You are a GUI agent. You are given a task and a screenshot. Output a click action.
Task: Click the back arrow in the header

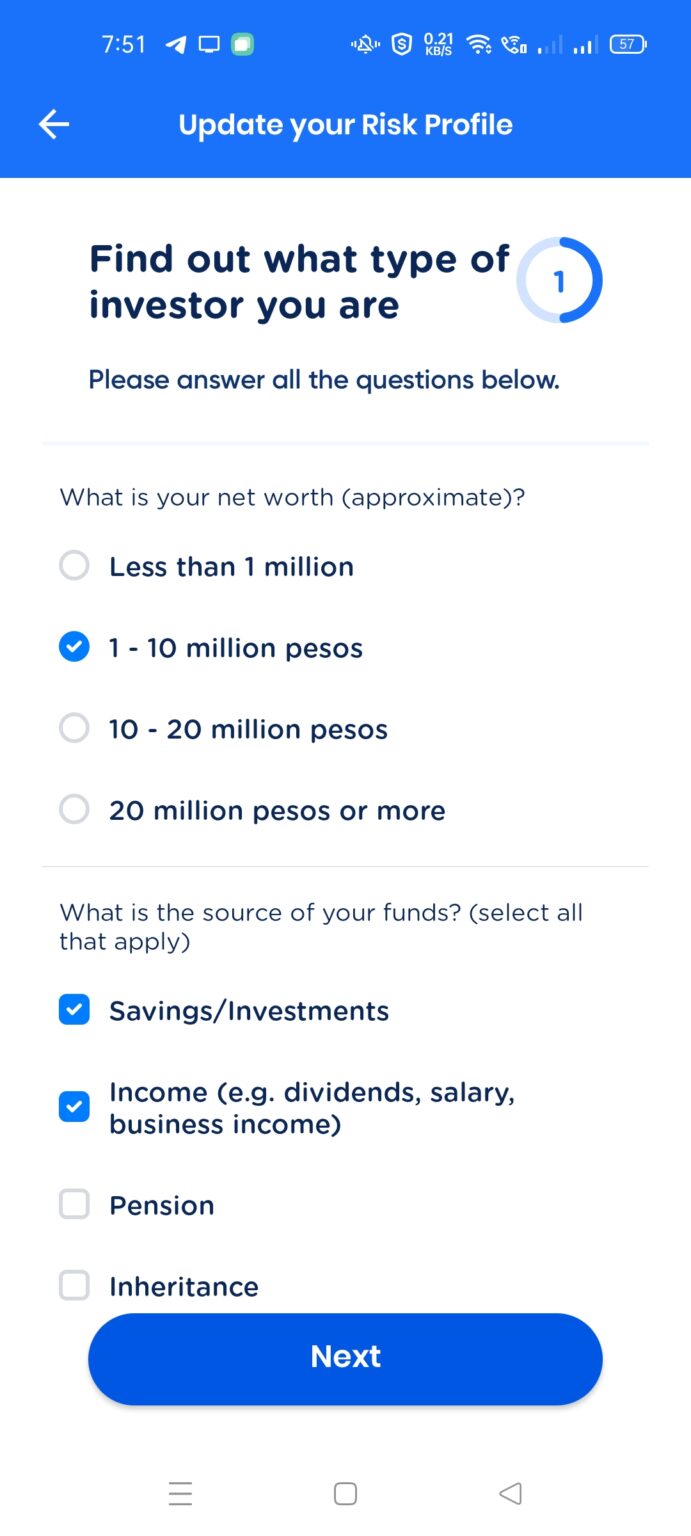point(53,124)
